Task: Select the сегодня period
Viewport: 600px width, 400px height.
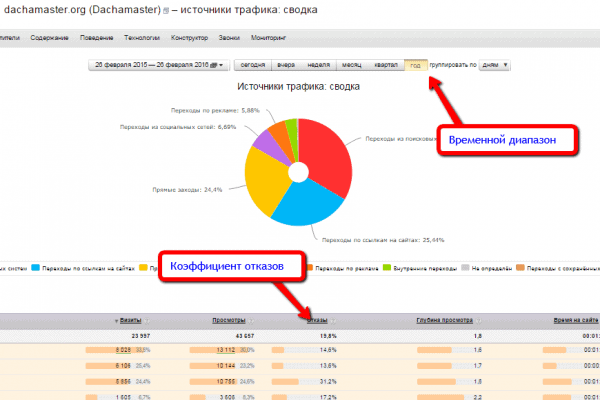Action: coord(253,65)
